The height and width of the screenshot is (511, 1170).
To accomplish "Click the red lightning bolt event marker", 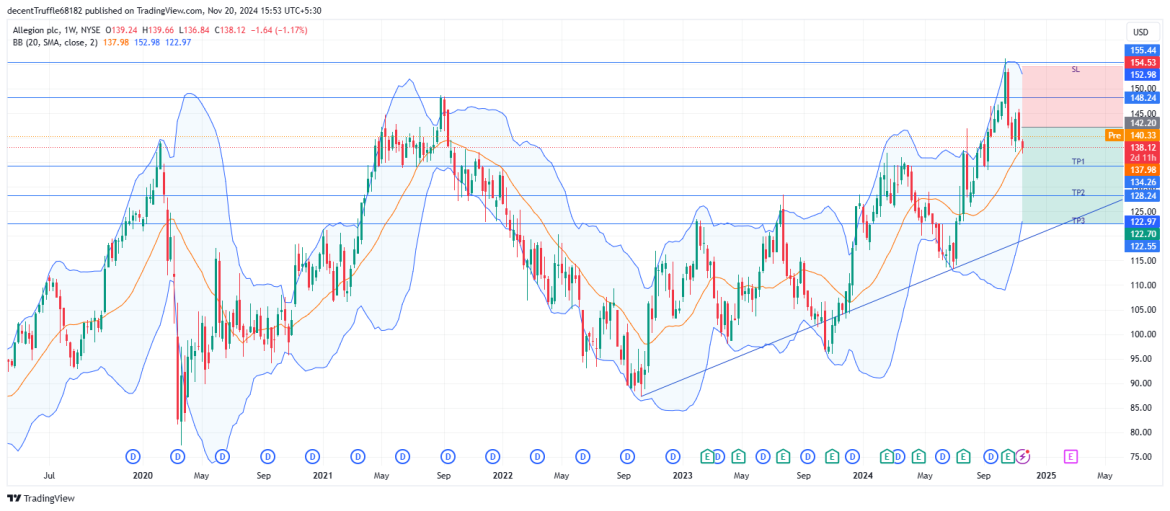I will tap(1024, 455).
